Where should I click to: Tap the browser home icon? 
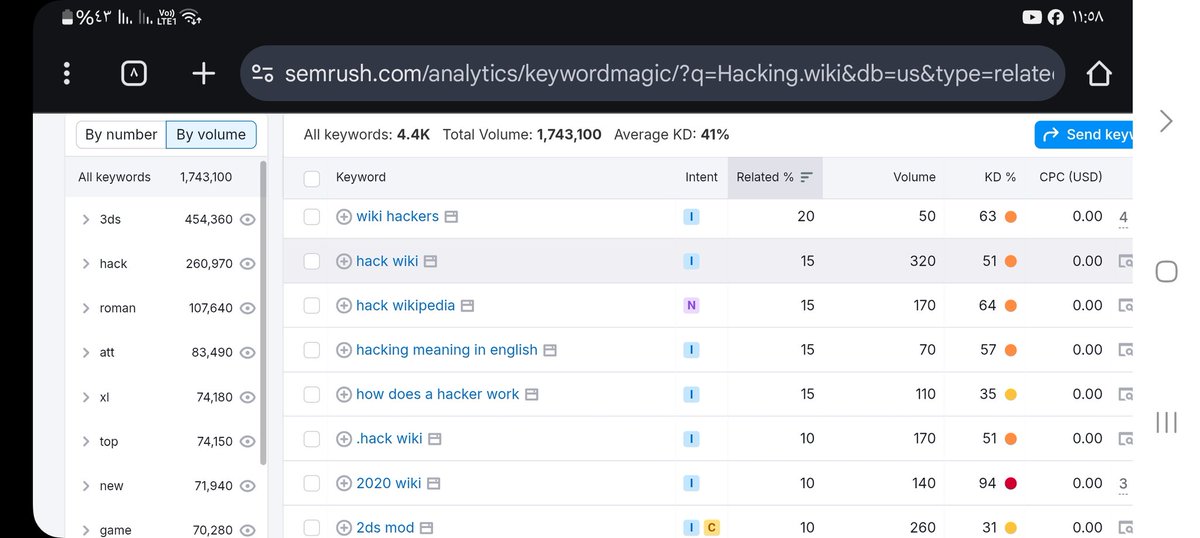tap(1098, 73)
